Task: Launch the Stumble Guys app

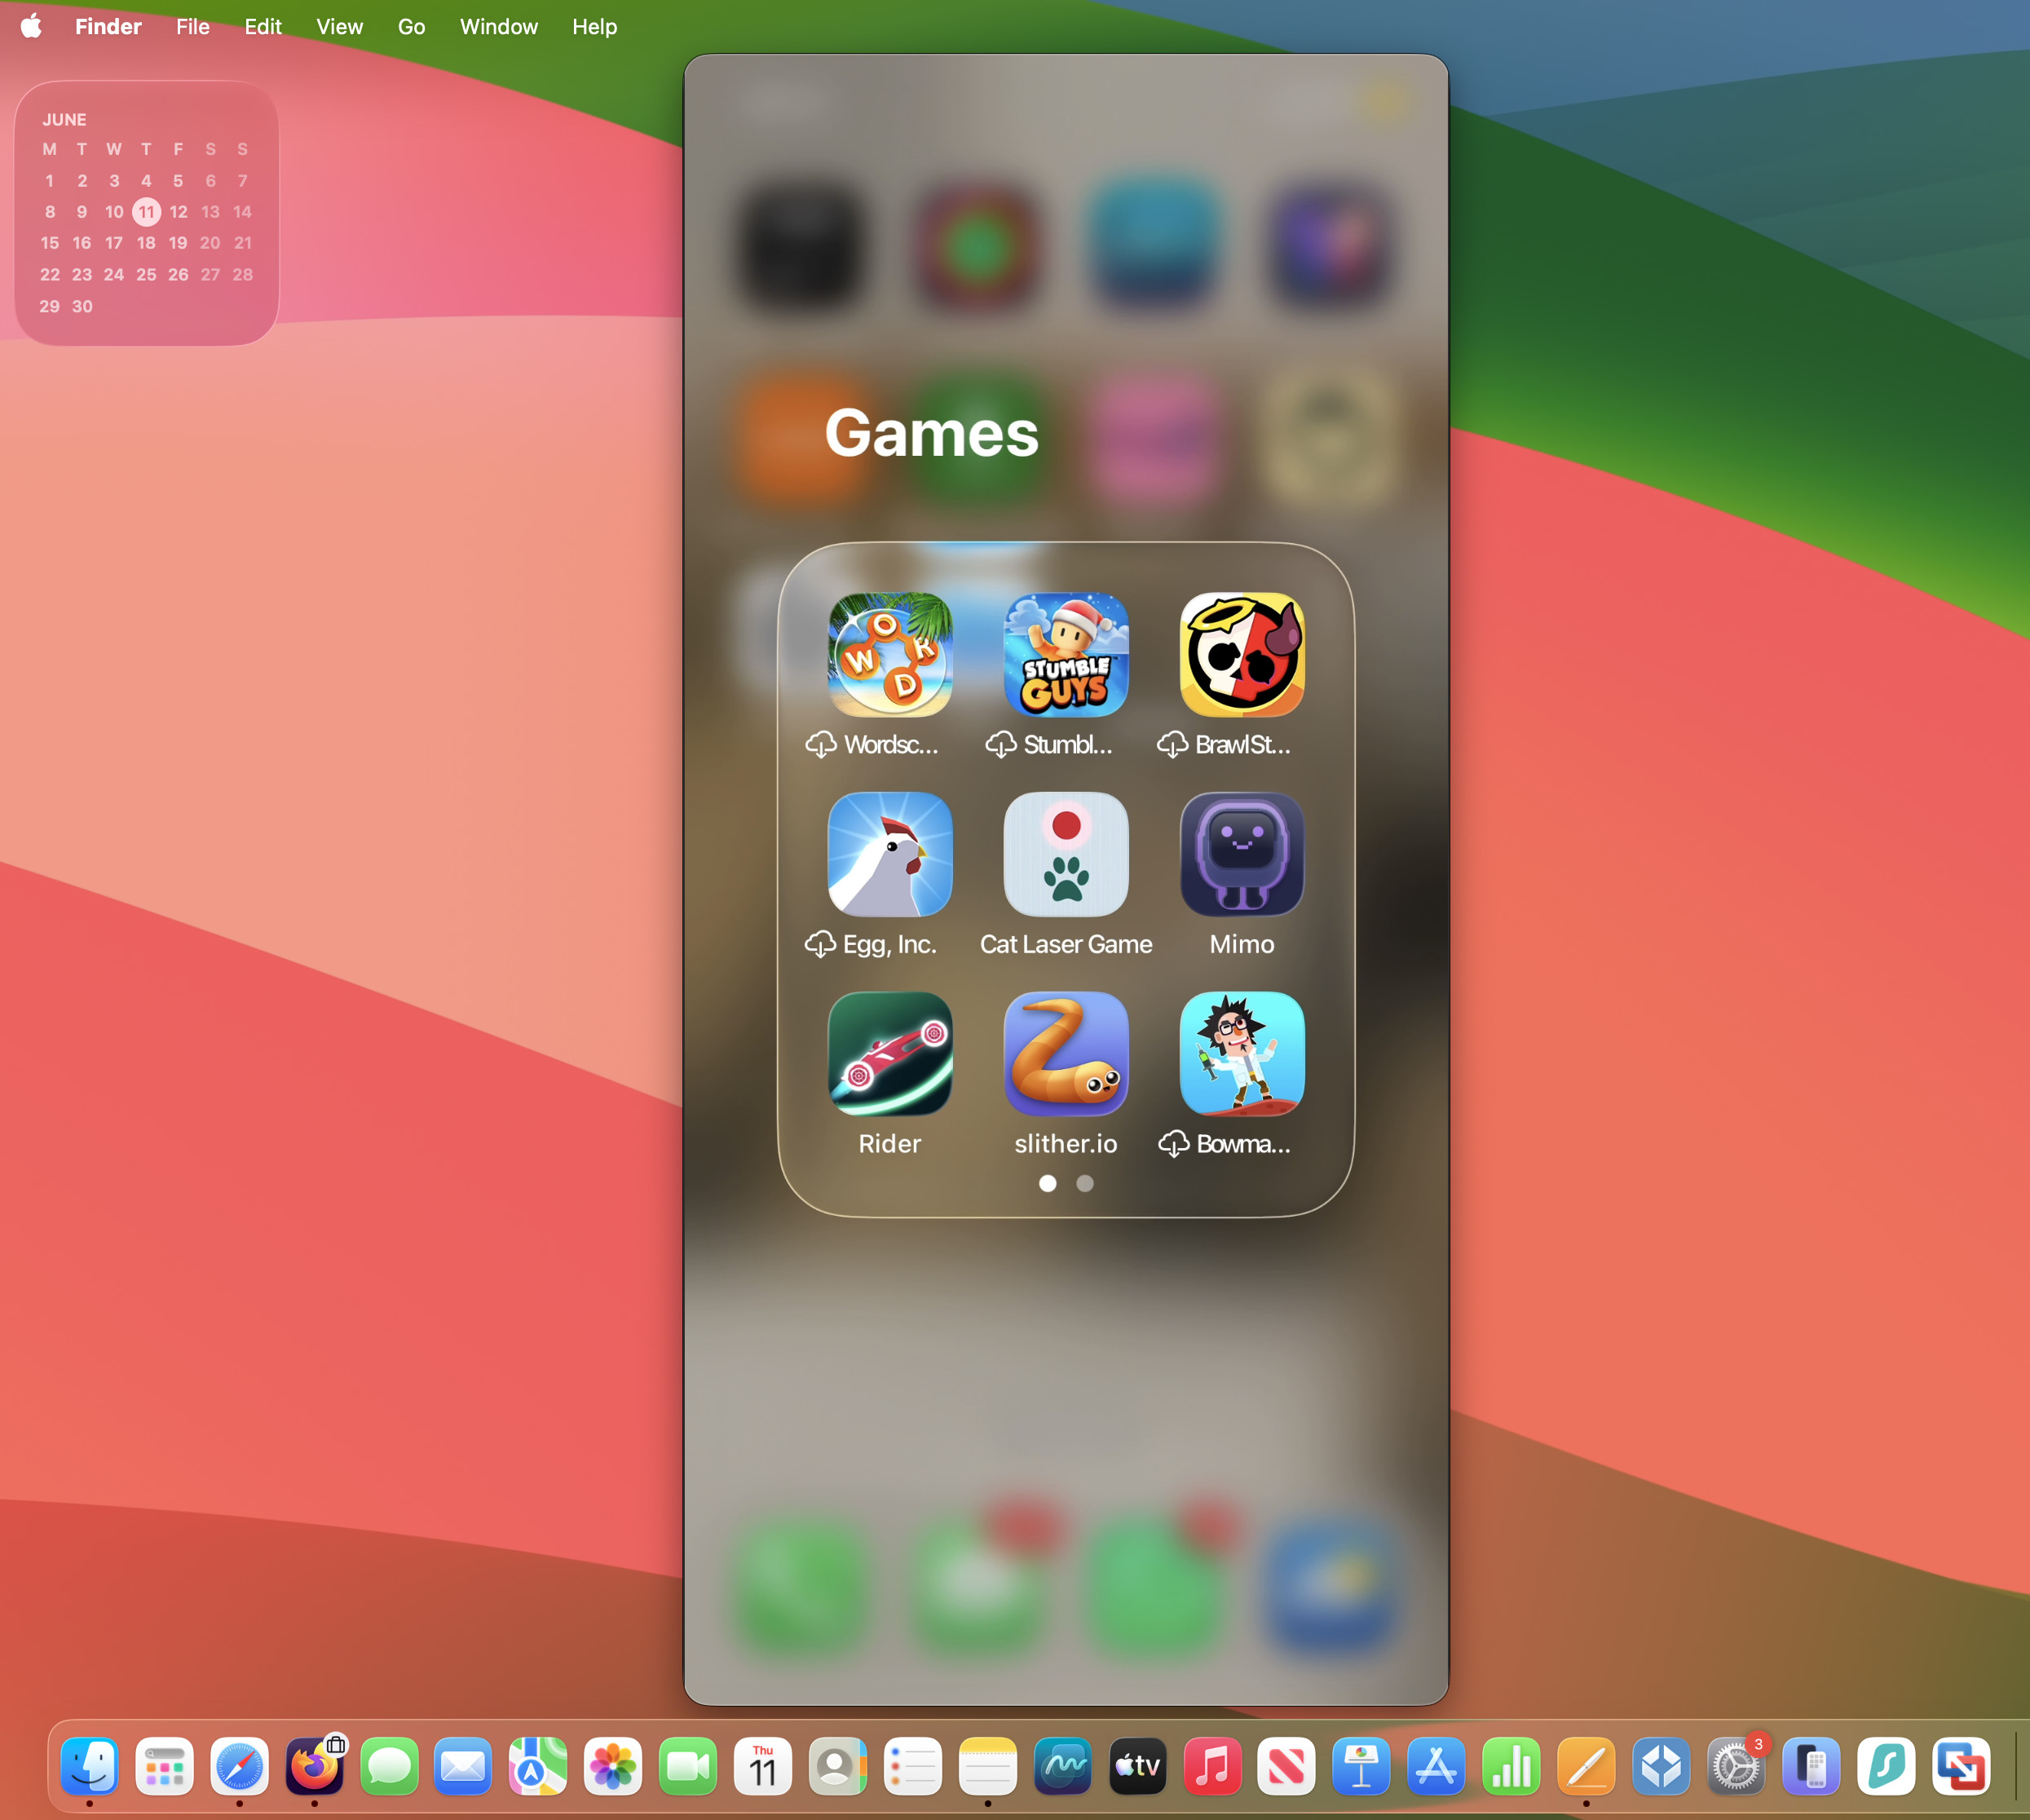Action: [1066, 655]
